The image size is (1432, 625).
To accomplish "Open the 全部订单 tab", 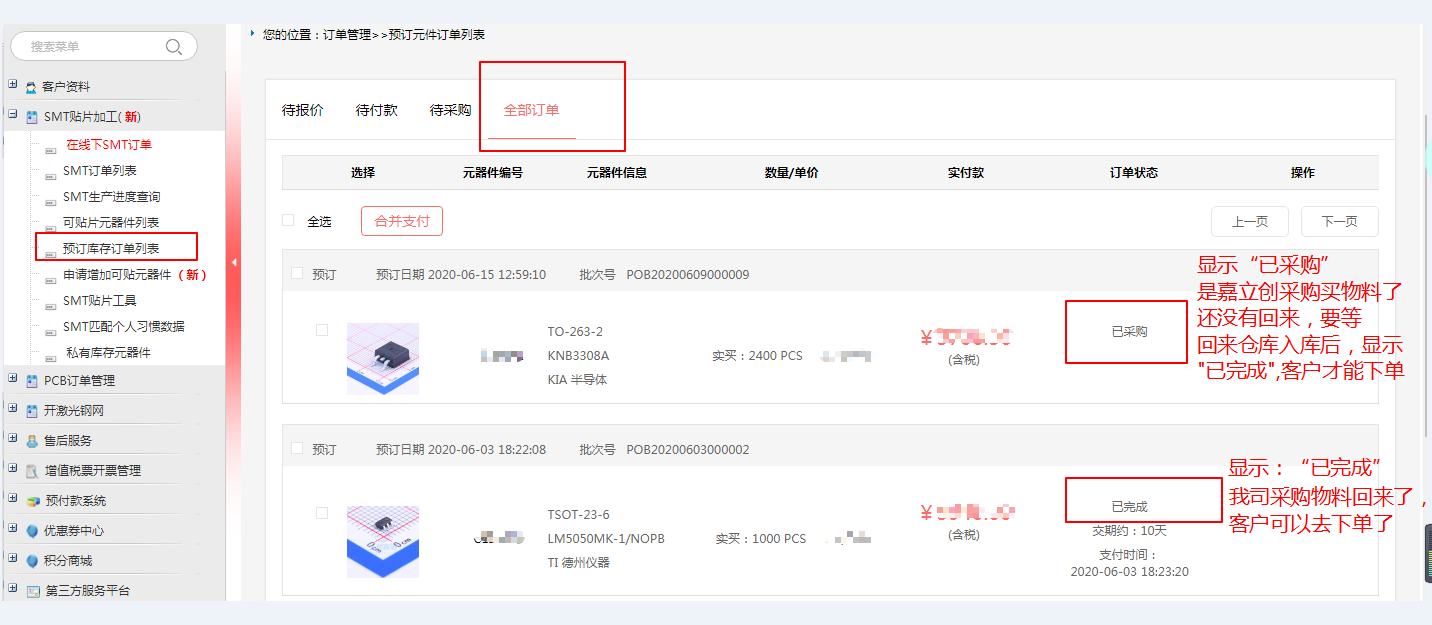I will [x=531, y=110].
